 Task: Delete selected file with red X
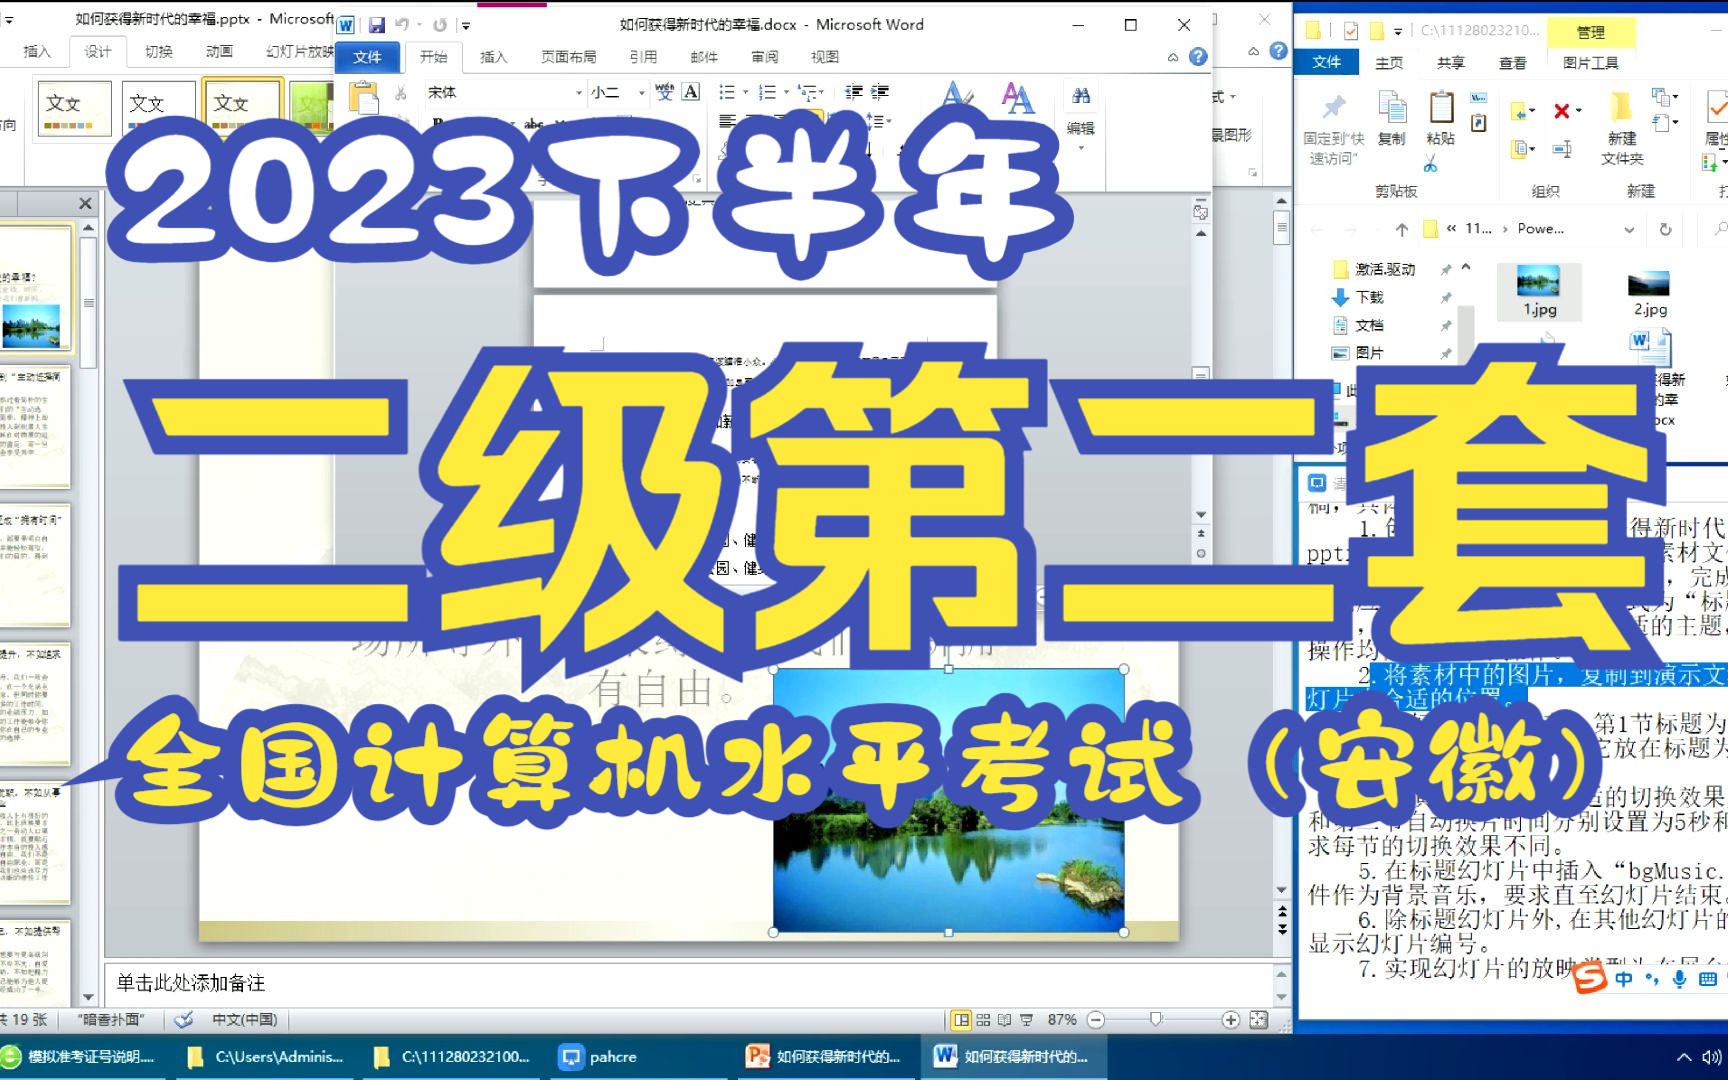(x=1561, y=111)
